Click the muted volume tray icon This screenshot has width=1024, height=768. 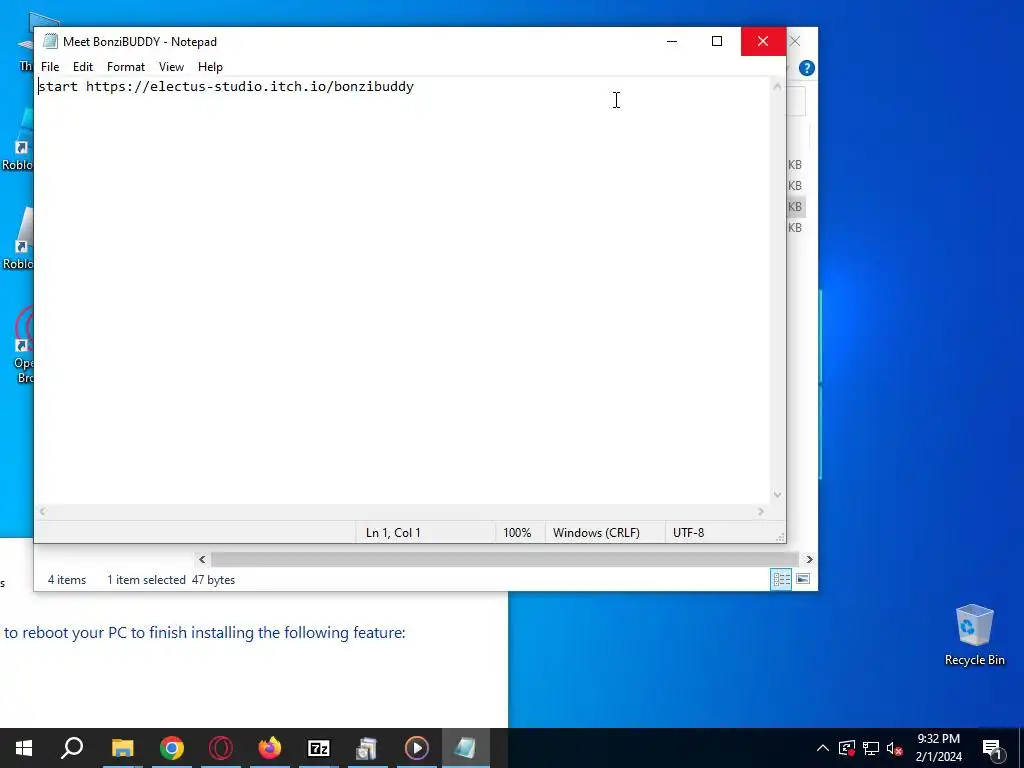895,748
